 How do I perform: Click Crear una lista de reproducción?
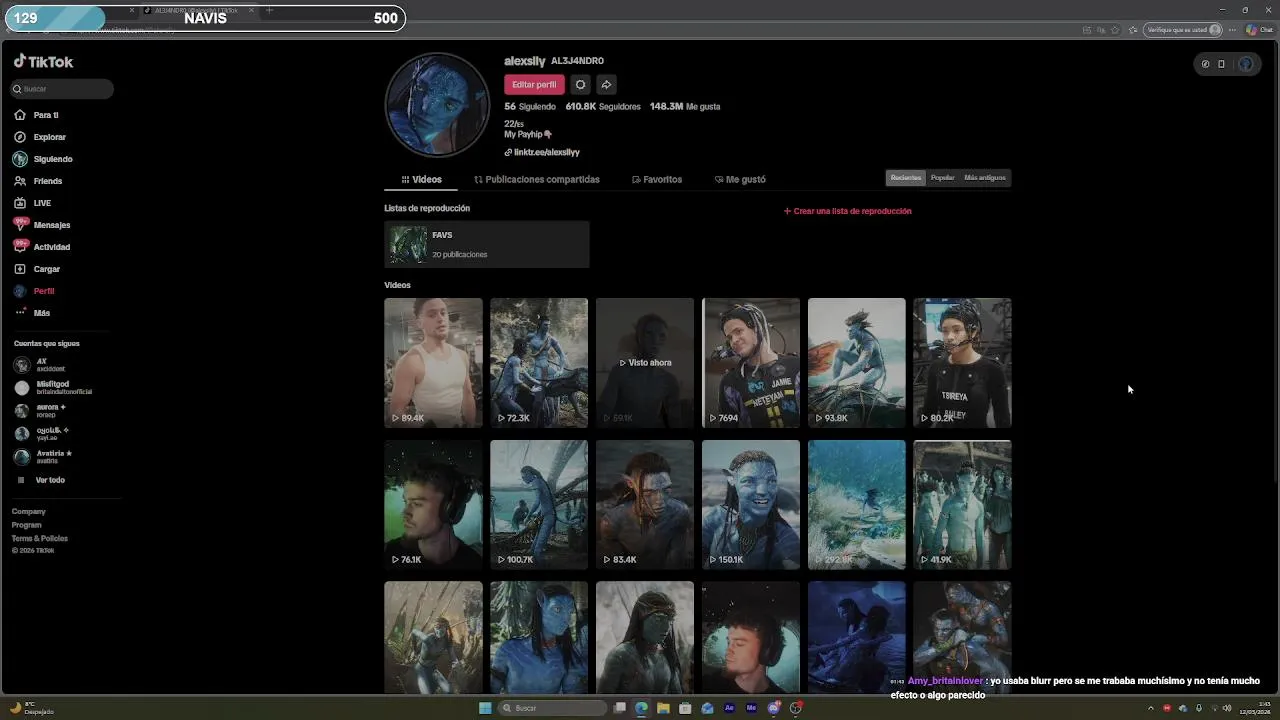847,211
